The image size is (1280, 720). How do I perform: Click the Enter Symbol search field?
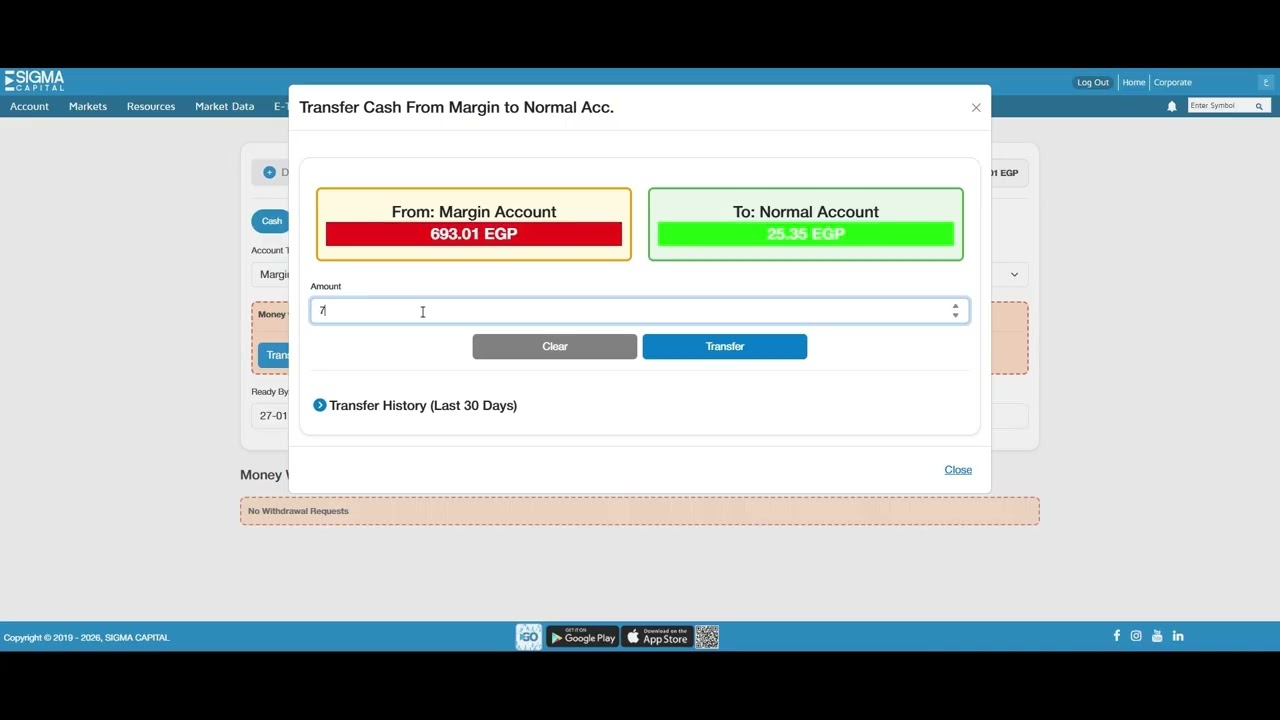(1220, 106)
